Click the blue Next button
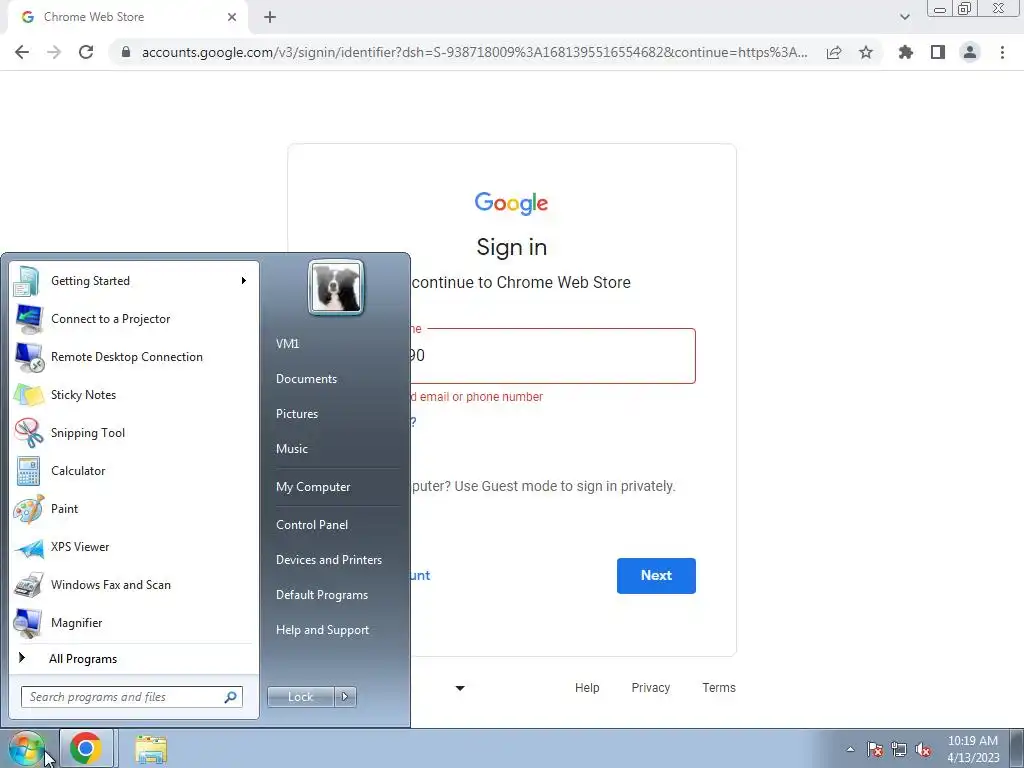The image size is (1024, 768). tap(656, 576)
